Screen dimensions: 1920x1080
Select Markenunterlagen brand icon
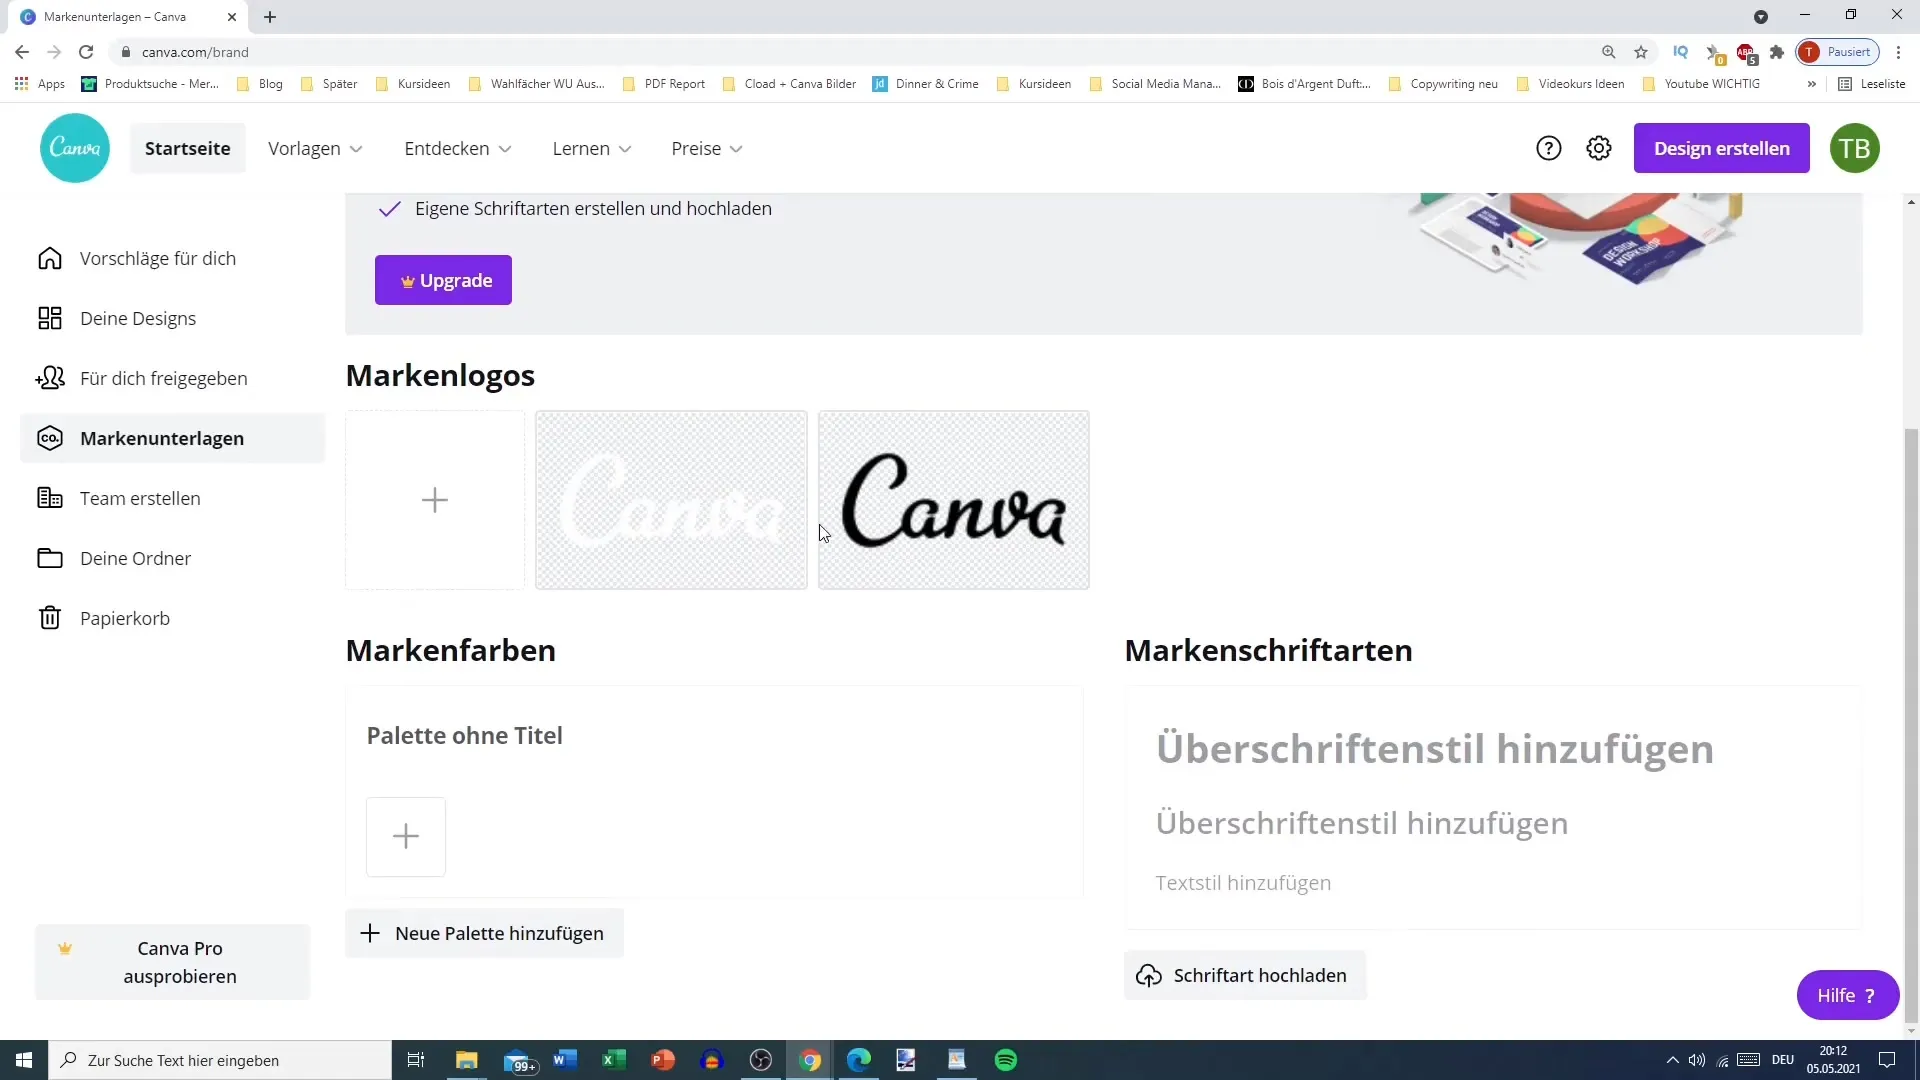[x=50, y=438]
